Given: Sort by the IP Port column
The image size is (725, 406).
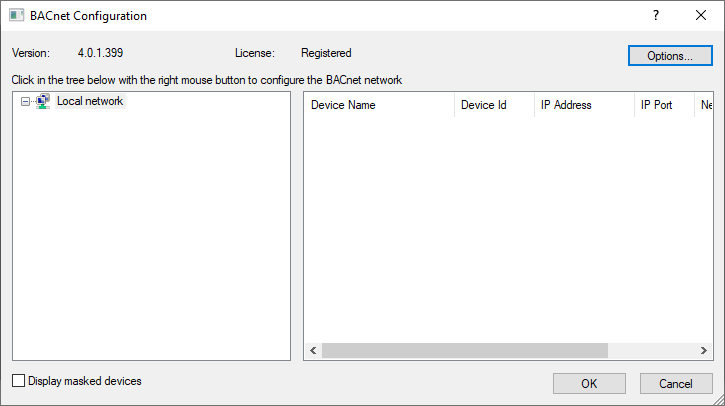Looking at the screenshot, I should [656, 105].
